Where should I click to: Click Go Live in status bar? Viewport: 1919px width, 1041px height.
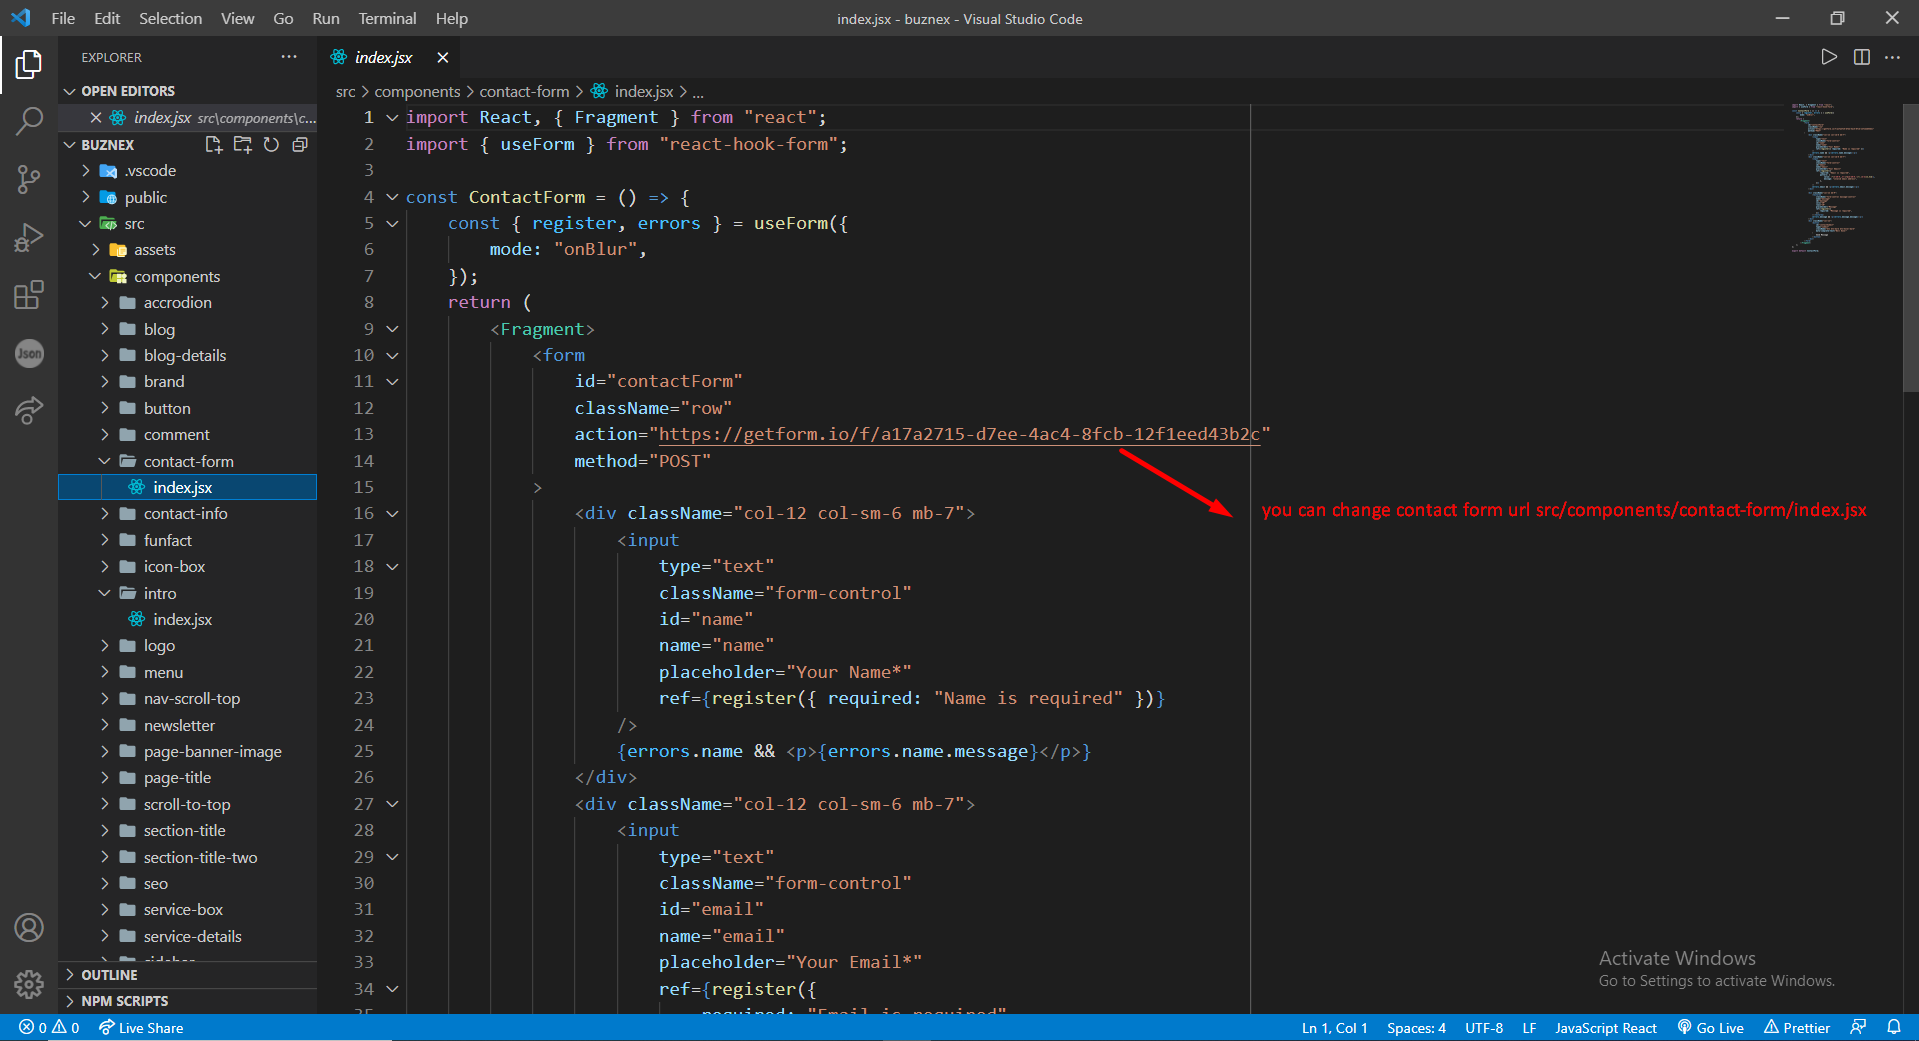[x=1710, y=1027]
